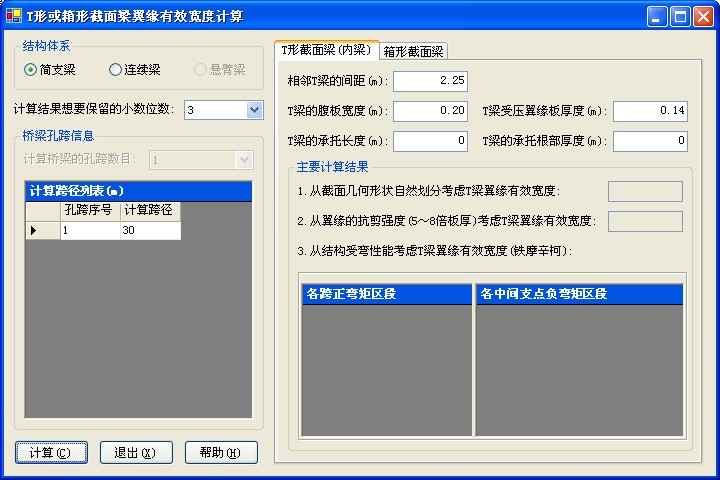Screen dimensions: 720x480
Task: Click the 计算结果想要保留的小数位数 label
Action: (94, 109)
